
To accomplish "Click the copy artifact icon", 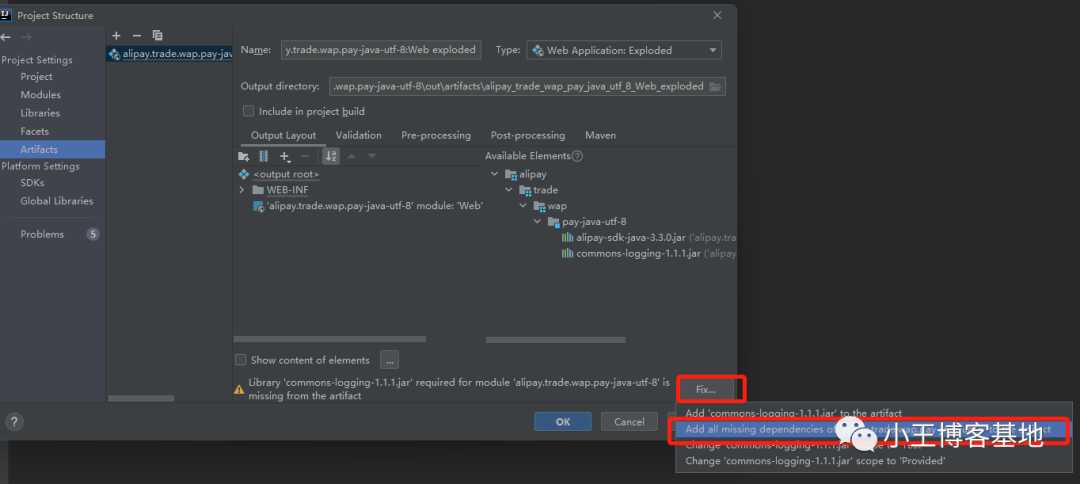I will (157, 35).
